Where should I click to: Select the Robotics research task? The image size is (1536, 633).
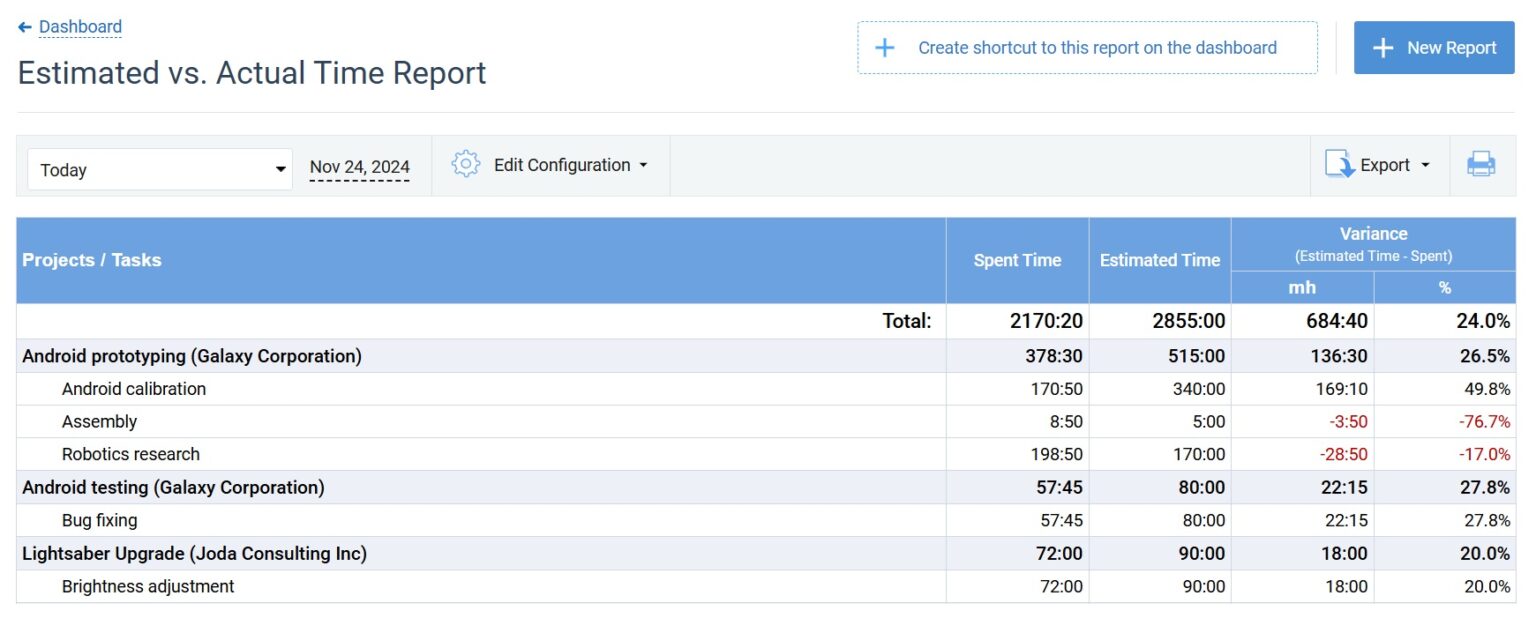(x=130, y=454)
